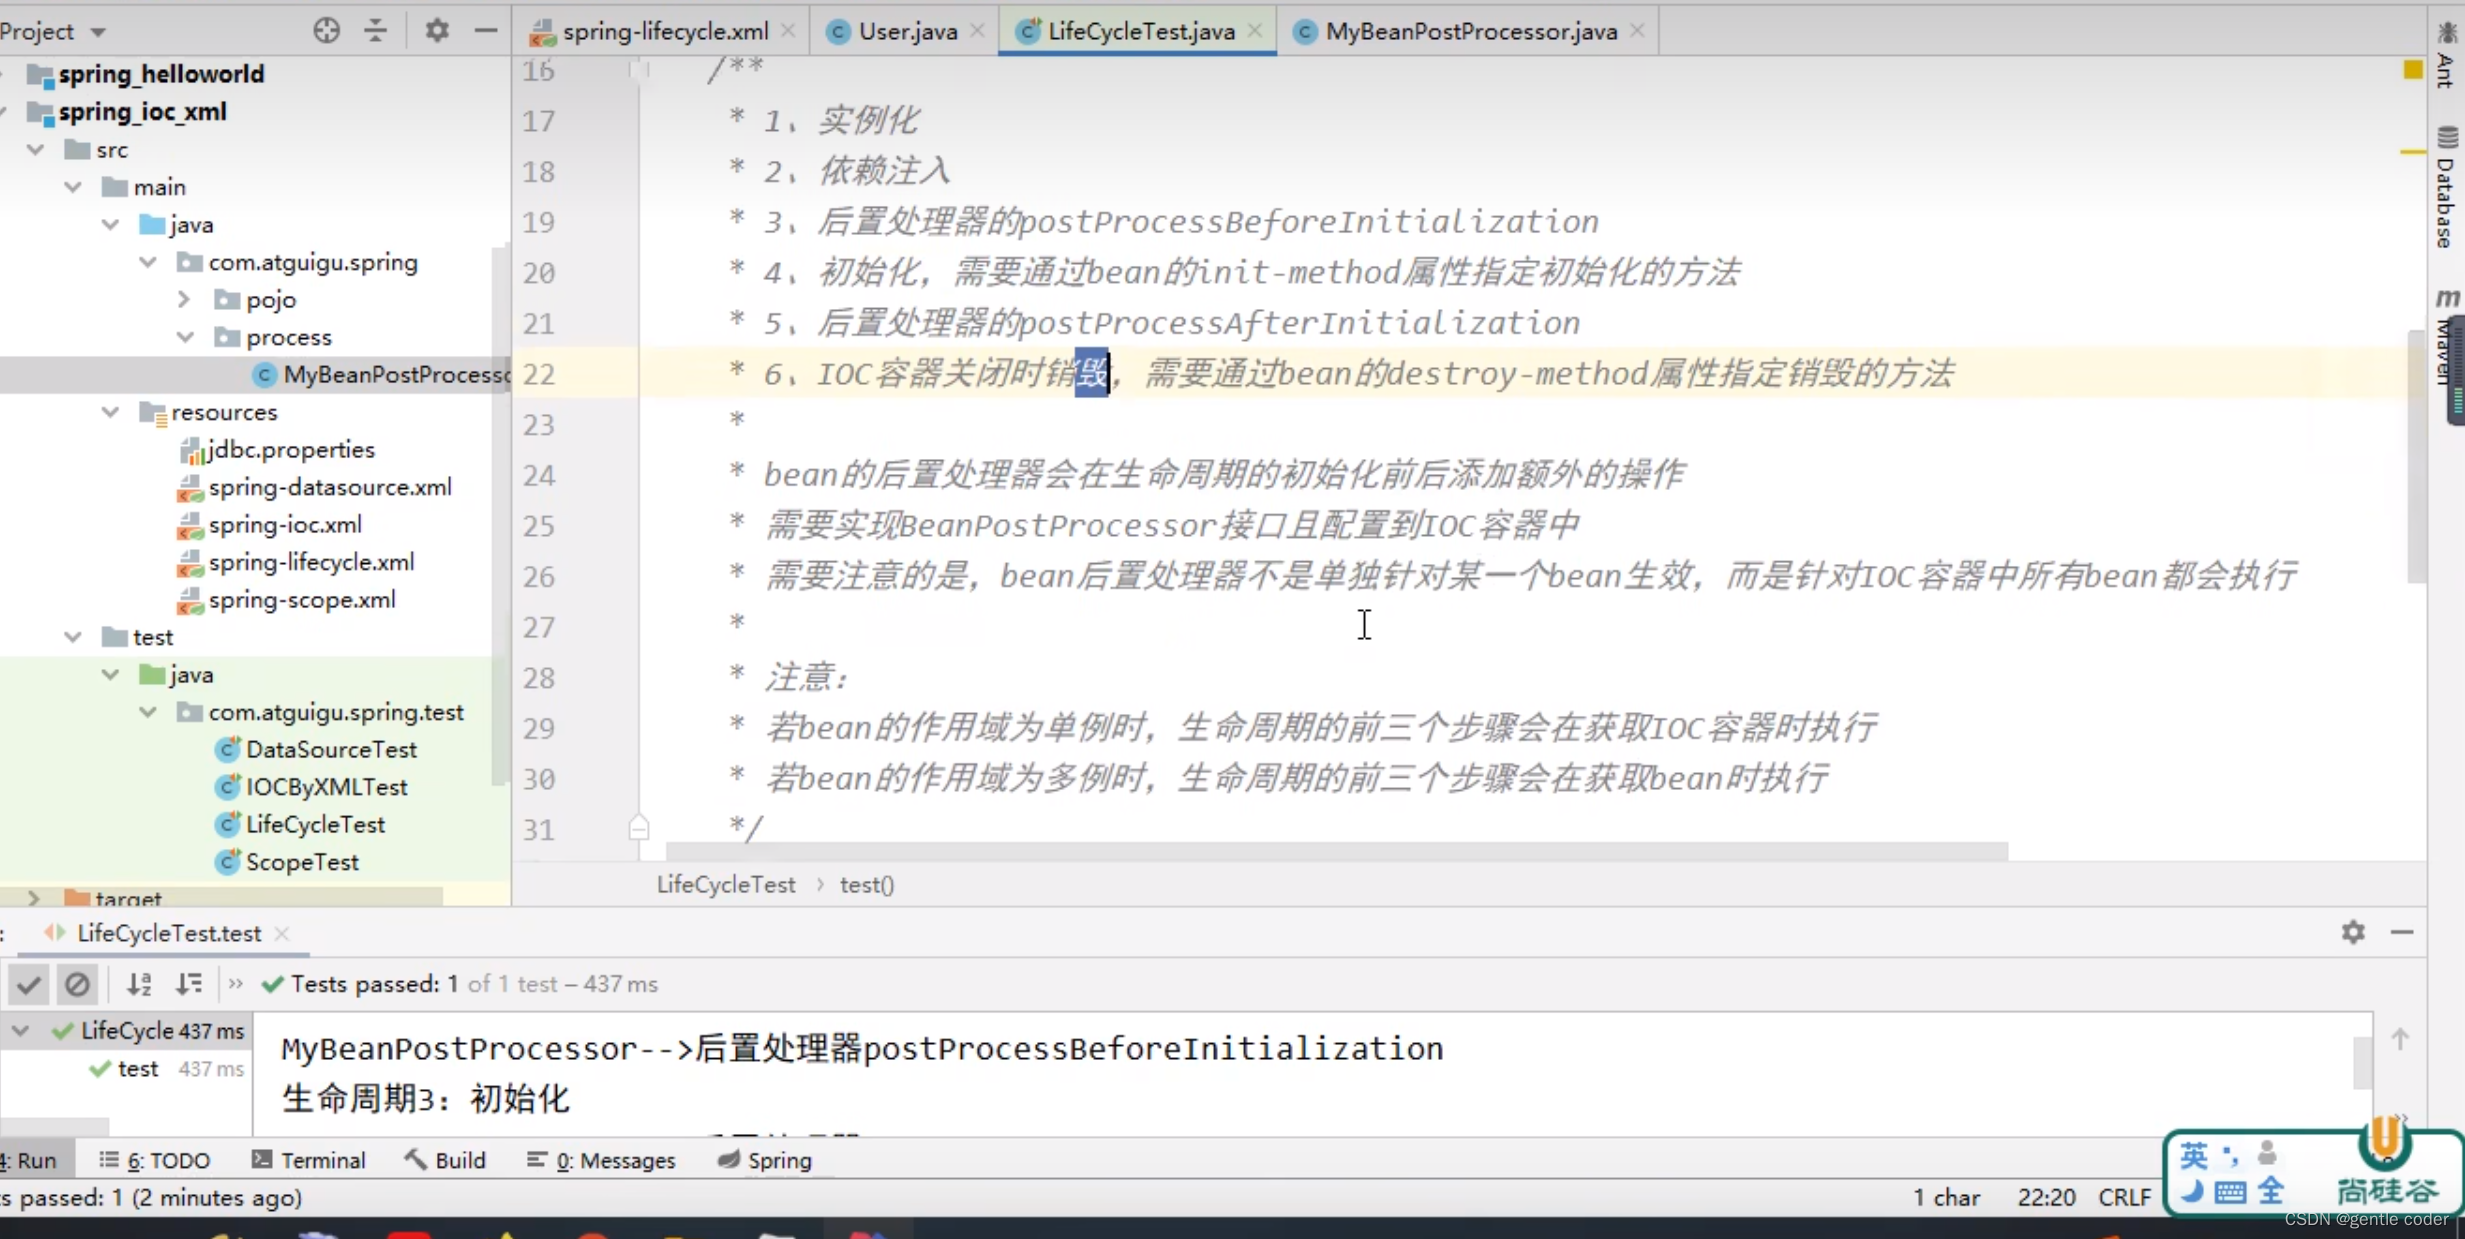Collapse the src folder
This screenshot has width=2465, height=1239.
[36, 149]
